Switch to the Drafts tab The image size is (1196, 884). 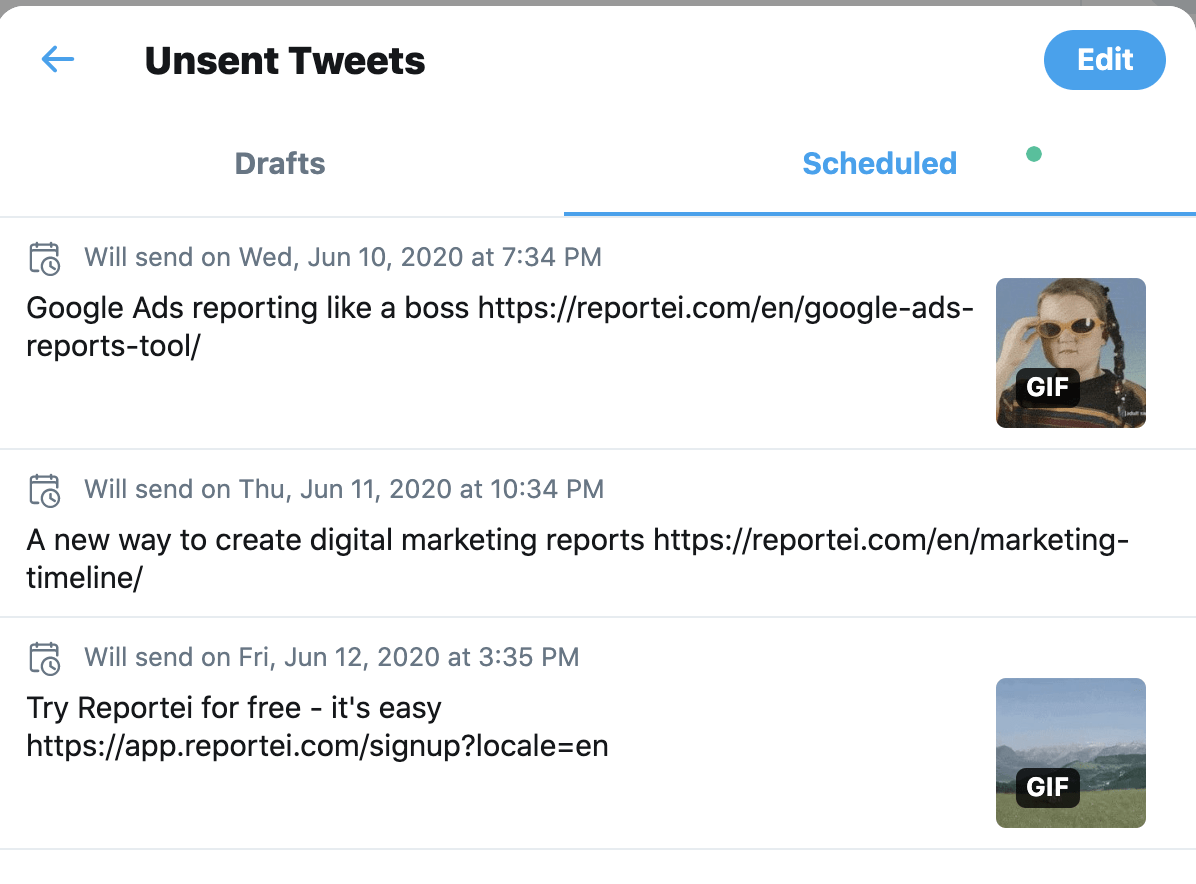point(280,163)
